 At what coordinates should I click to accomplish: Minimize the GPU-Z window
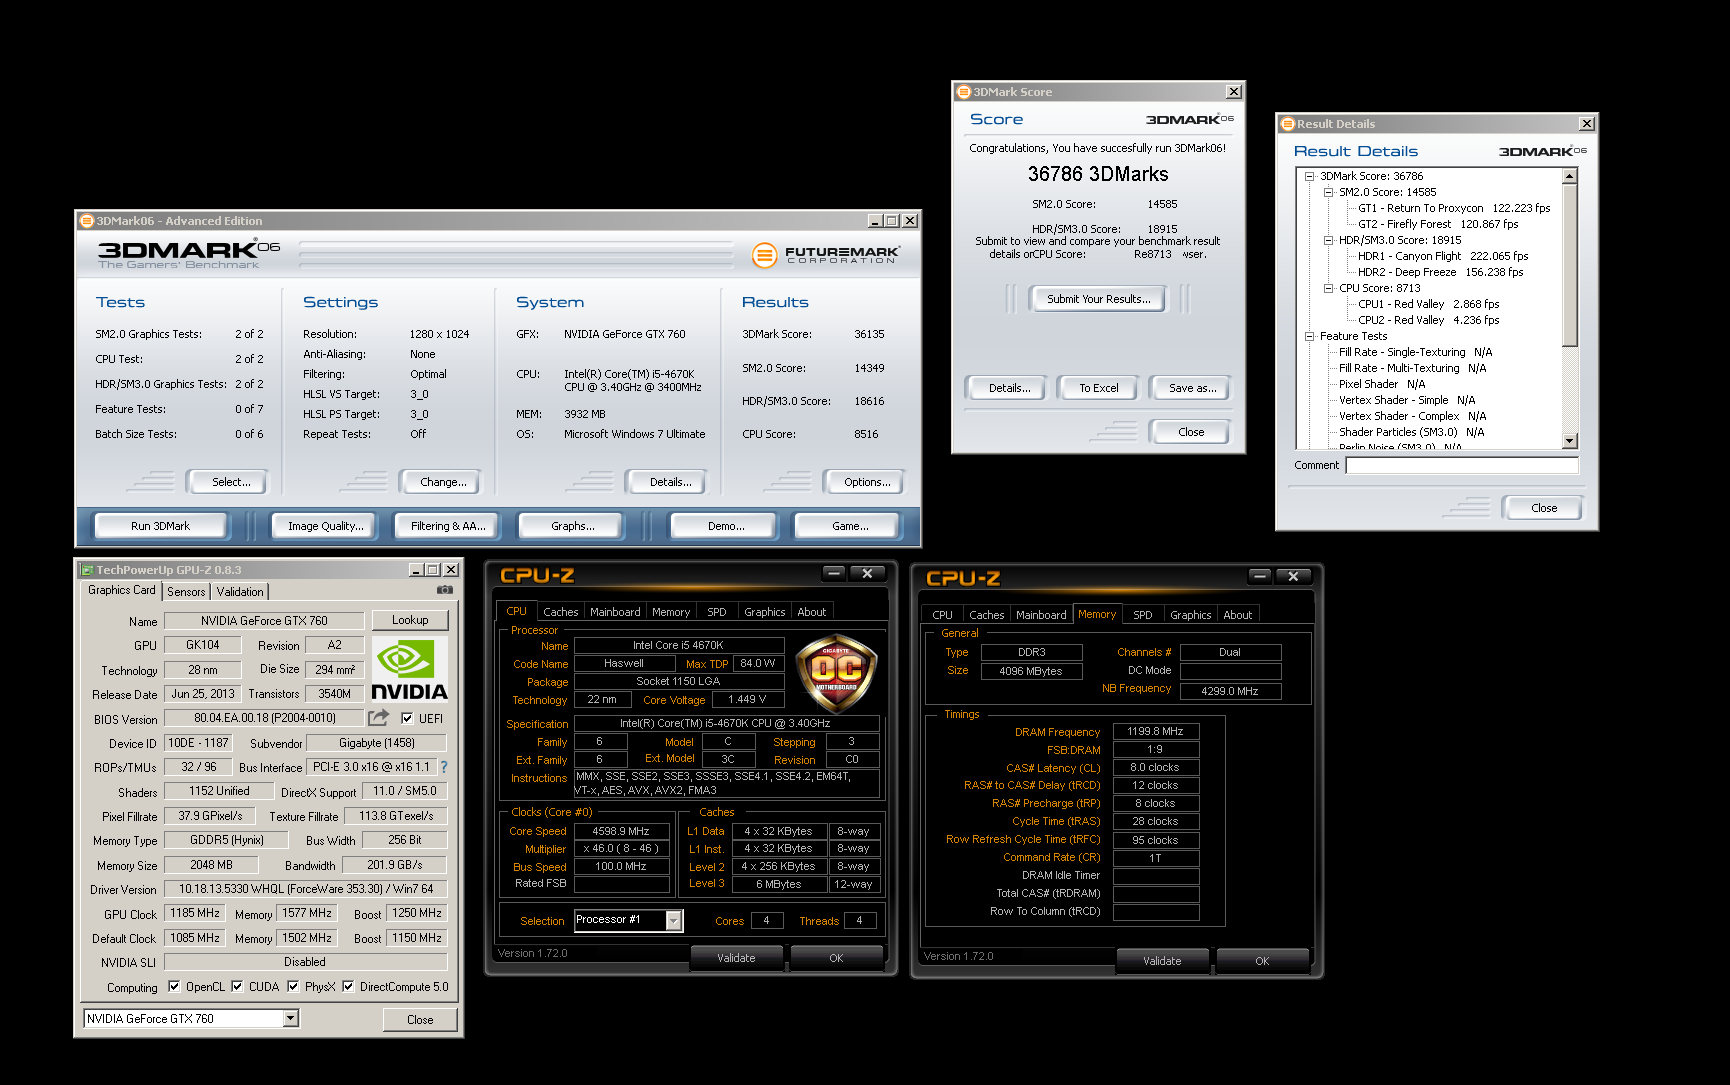[416, 570]
